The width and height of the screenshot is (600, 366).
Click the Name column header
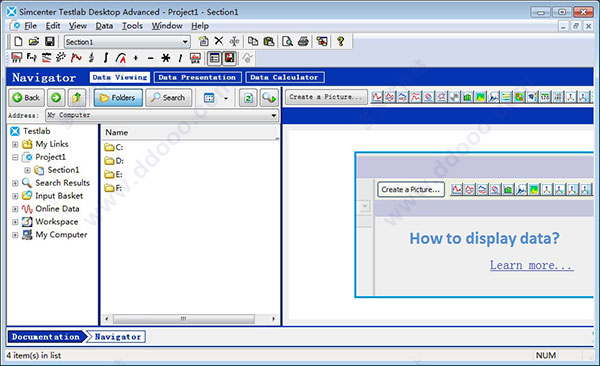coord(190,132)
